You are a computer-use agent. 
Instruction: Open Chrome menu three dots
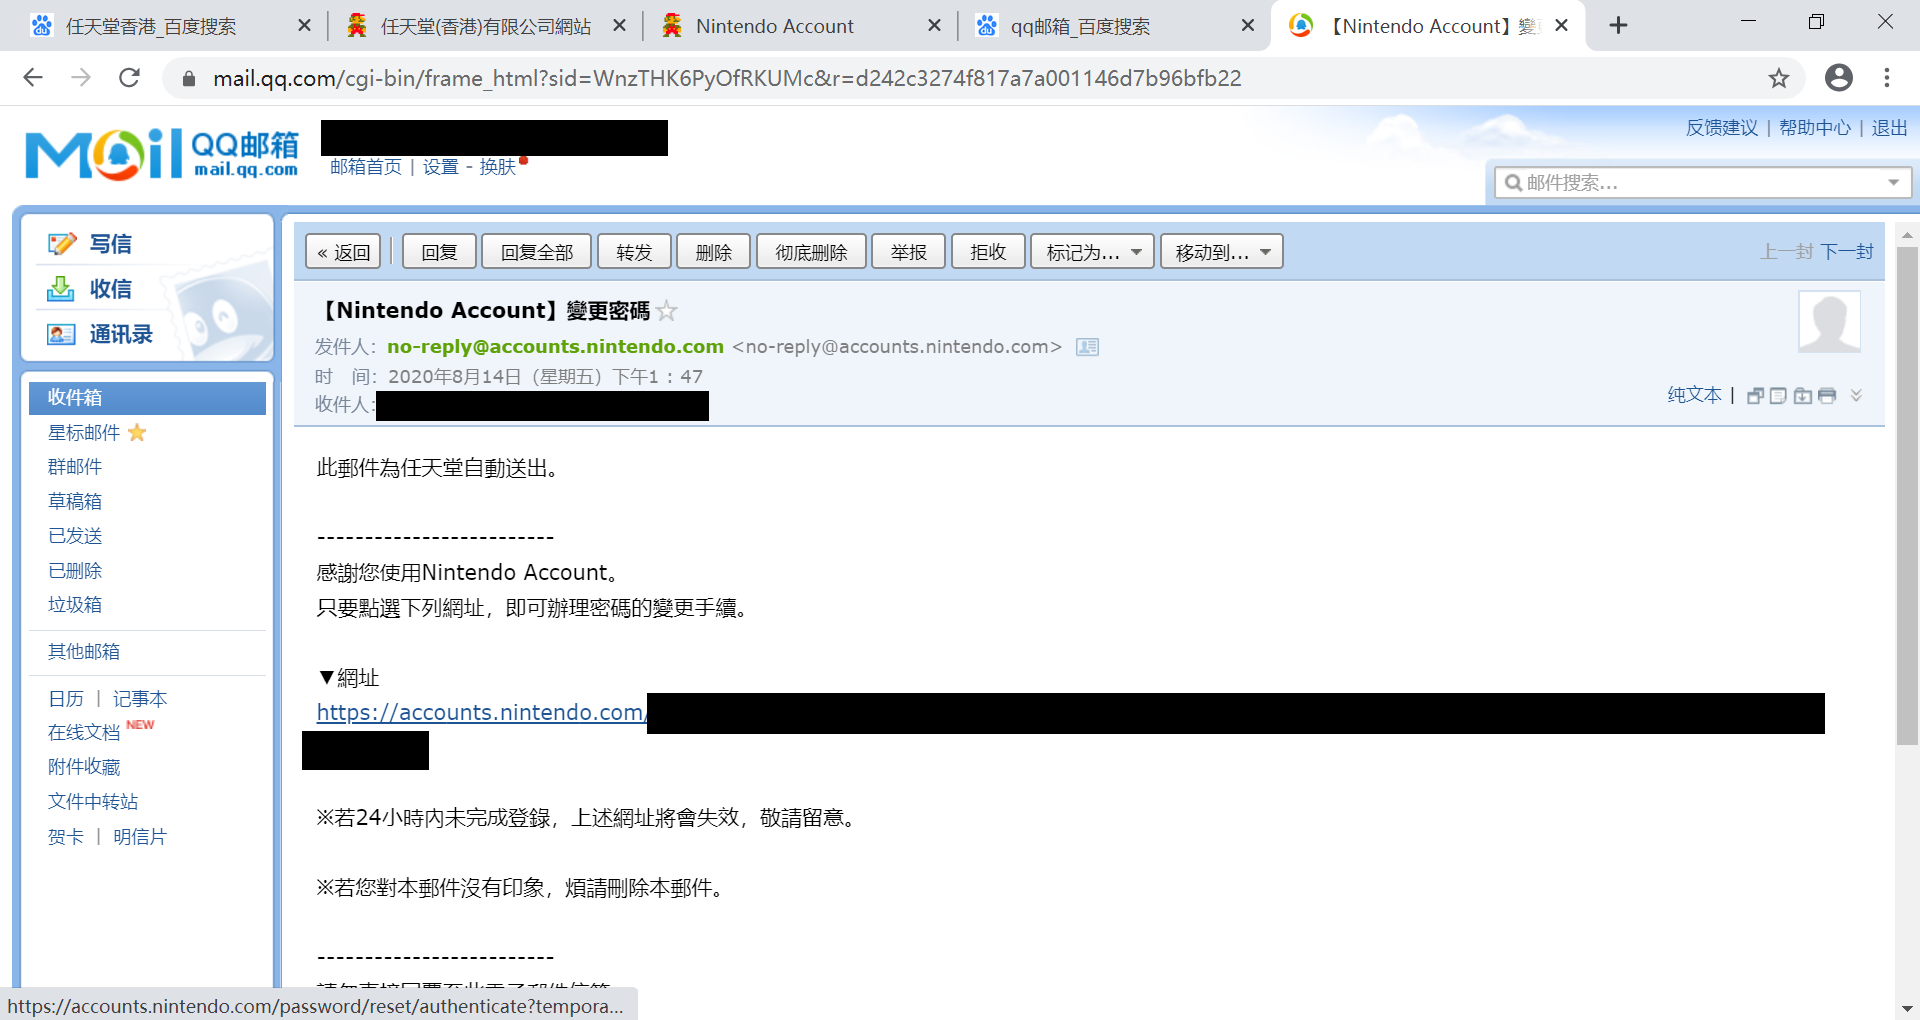pos(1887,78)
